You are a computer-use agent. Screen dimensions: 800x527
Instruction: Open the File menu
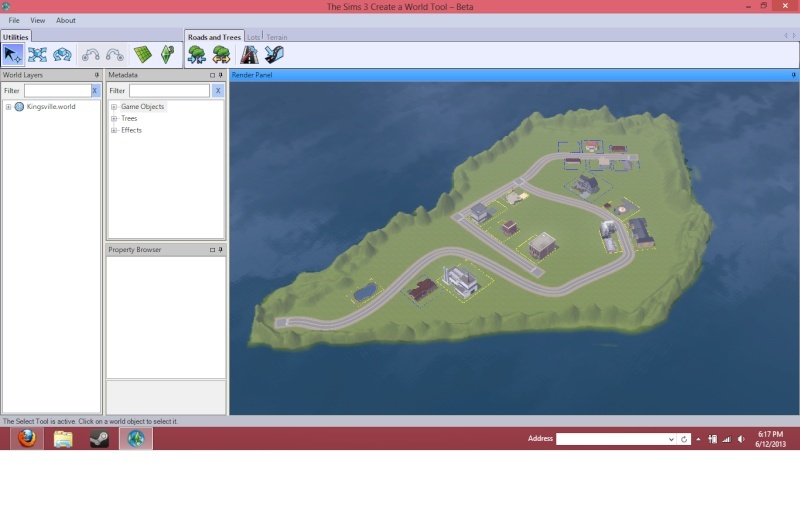tap(14, 20)
